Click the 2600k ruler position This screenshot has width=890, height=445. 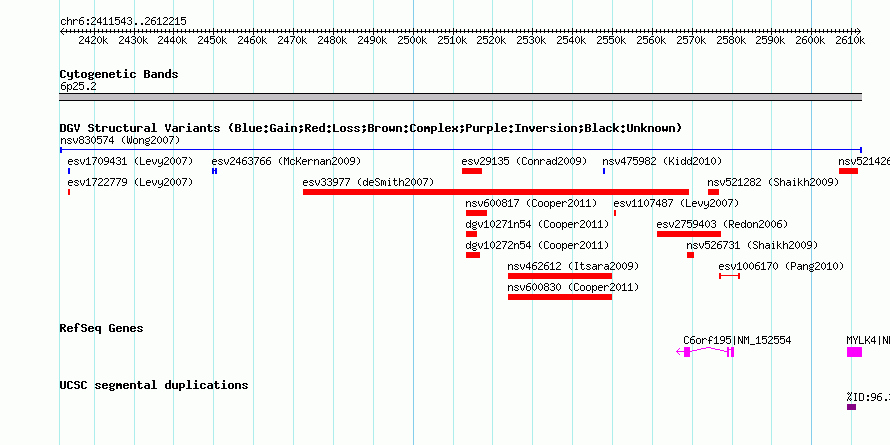tap(810, 40)
